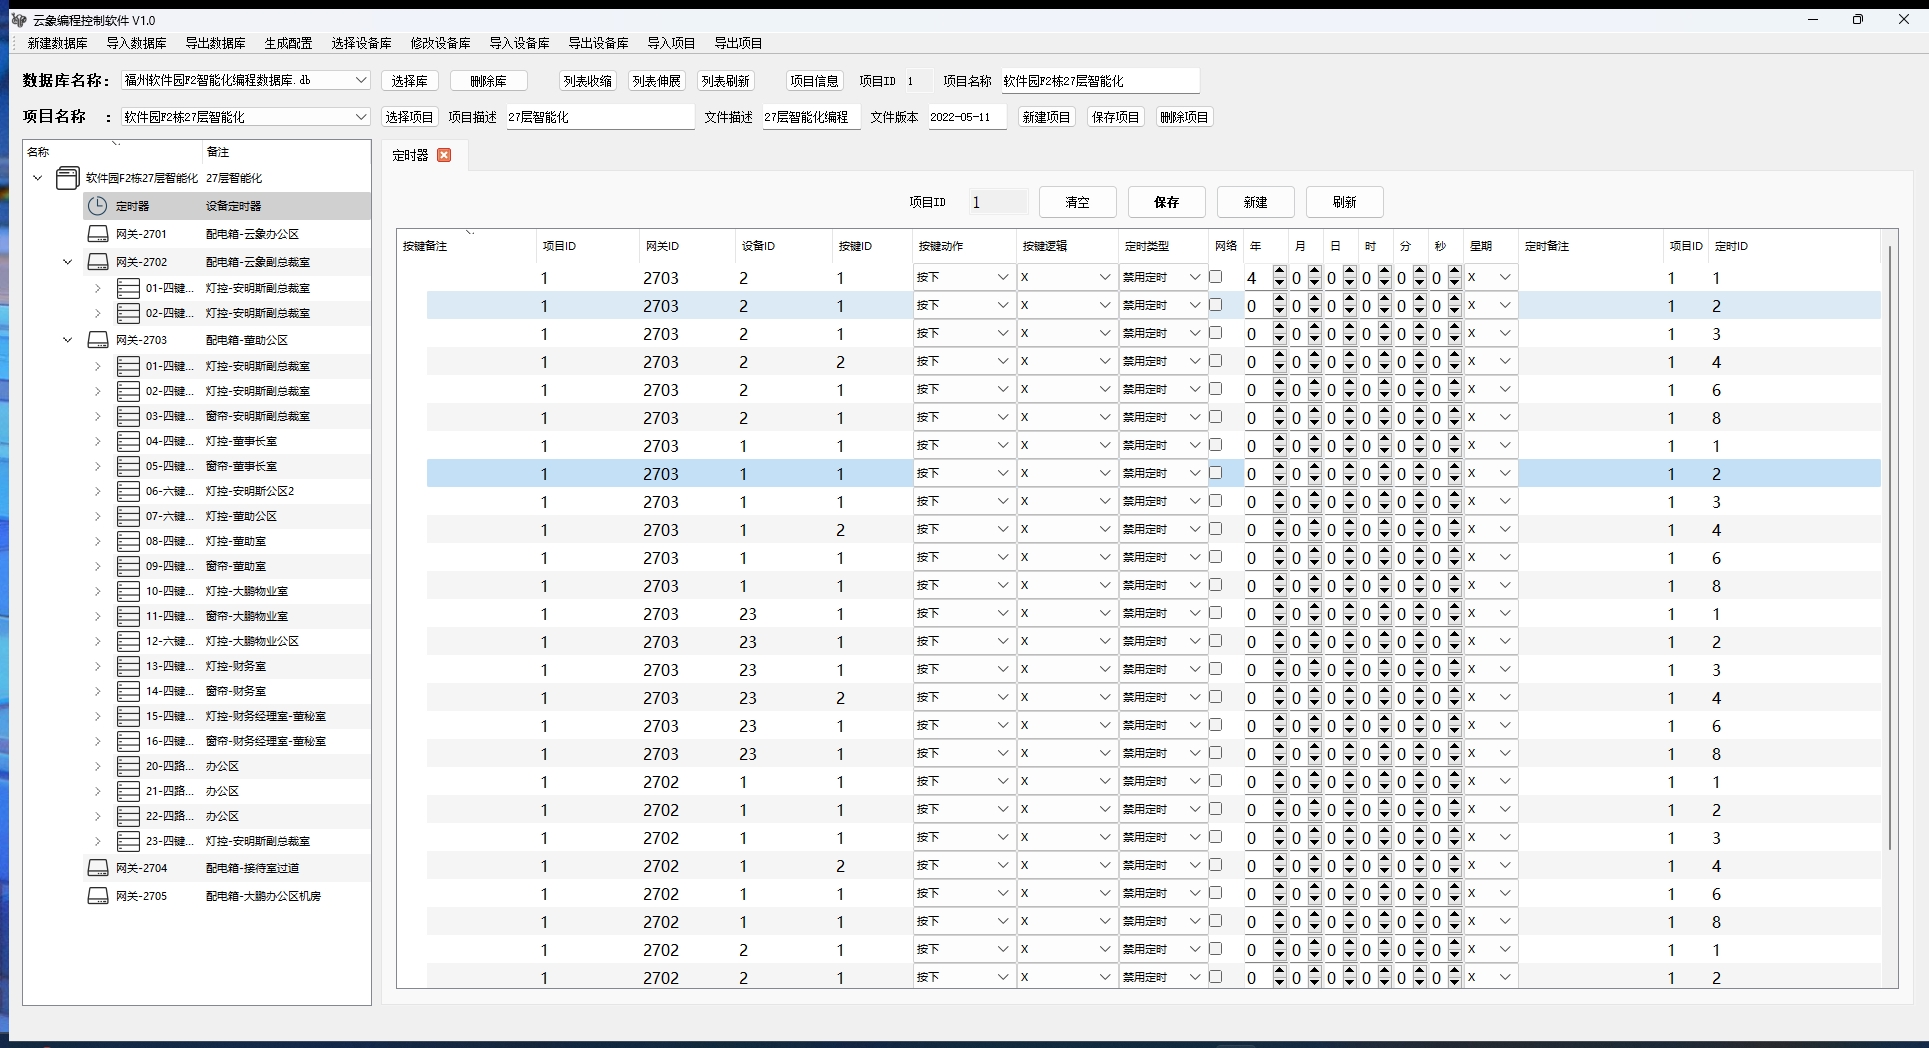Viewport: 1929px width, 1048px height.
Task: Open the 导入数据库 menu
Action: click(x=136, y=43)
